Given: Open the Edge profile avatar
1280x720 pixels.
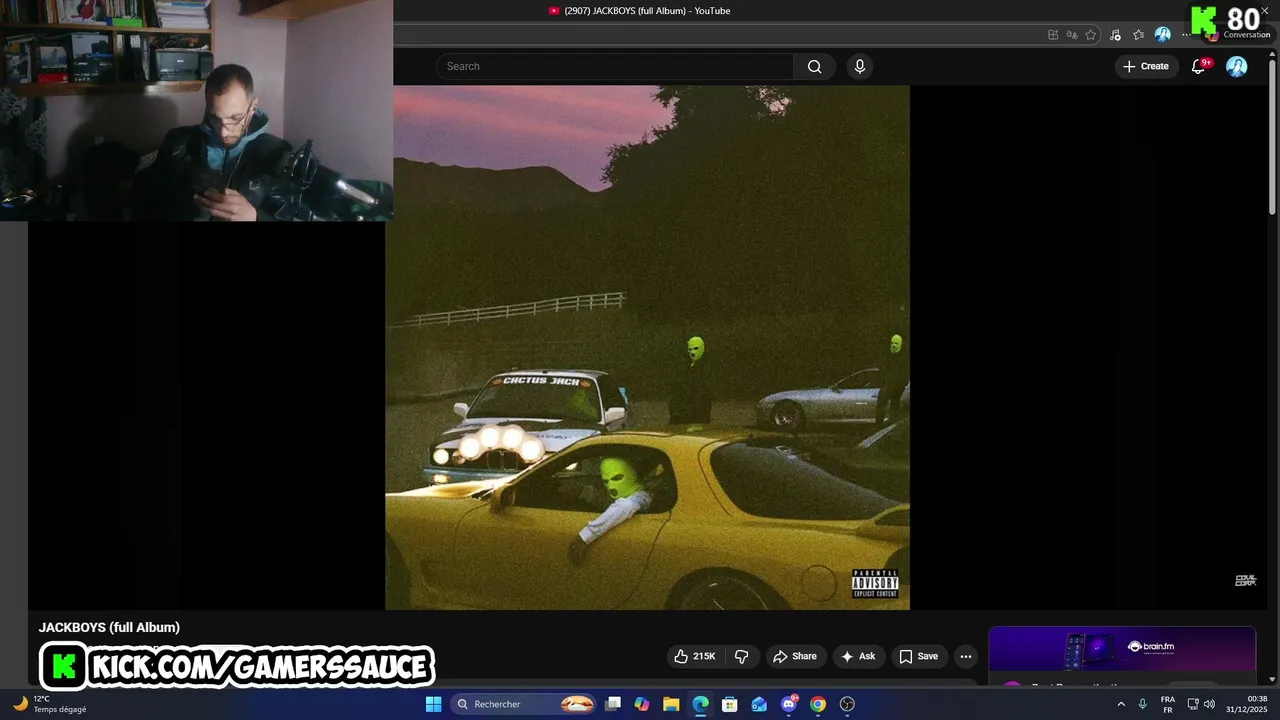Looking at the screenshot, I should point(1163,35).
